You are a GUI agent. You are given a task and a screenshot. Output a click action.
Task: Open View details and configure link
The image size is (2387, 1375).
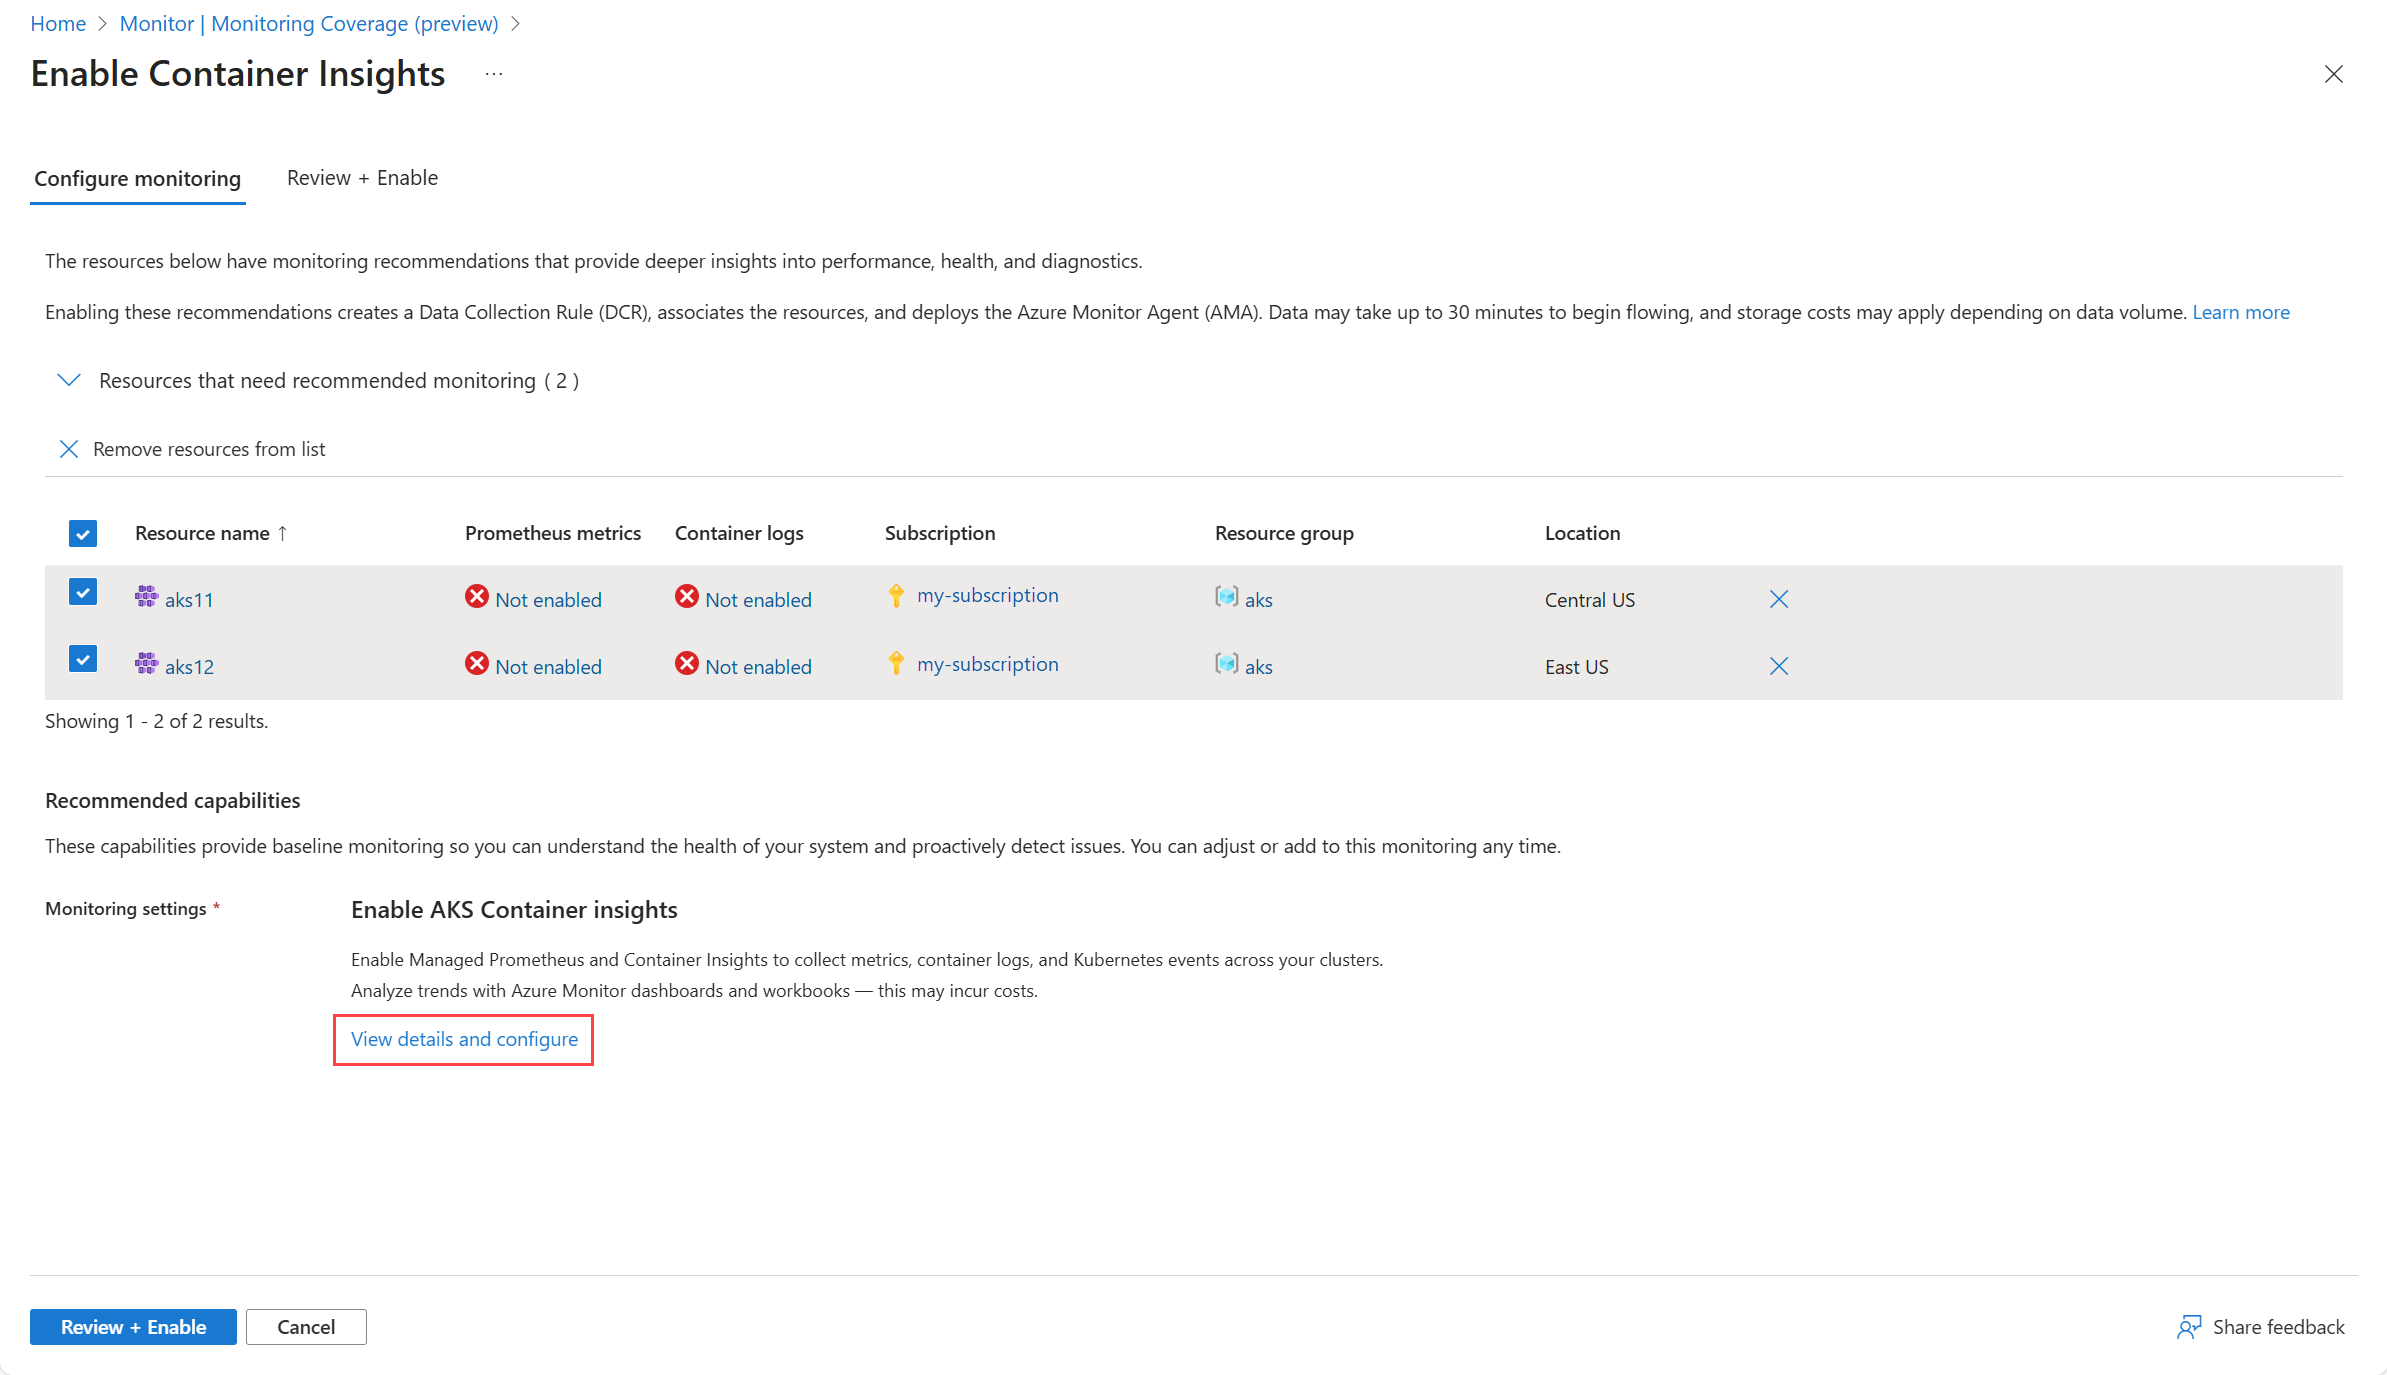(x=464, y=1039)
